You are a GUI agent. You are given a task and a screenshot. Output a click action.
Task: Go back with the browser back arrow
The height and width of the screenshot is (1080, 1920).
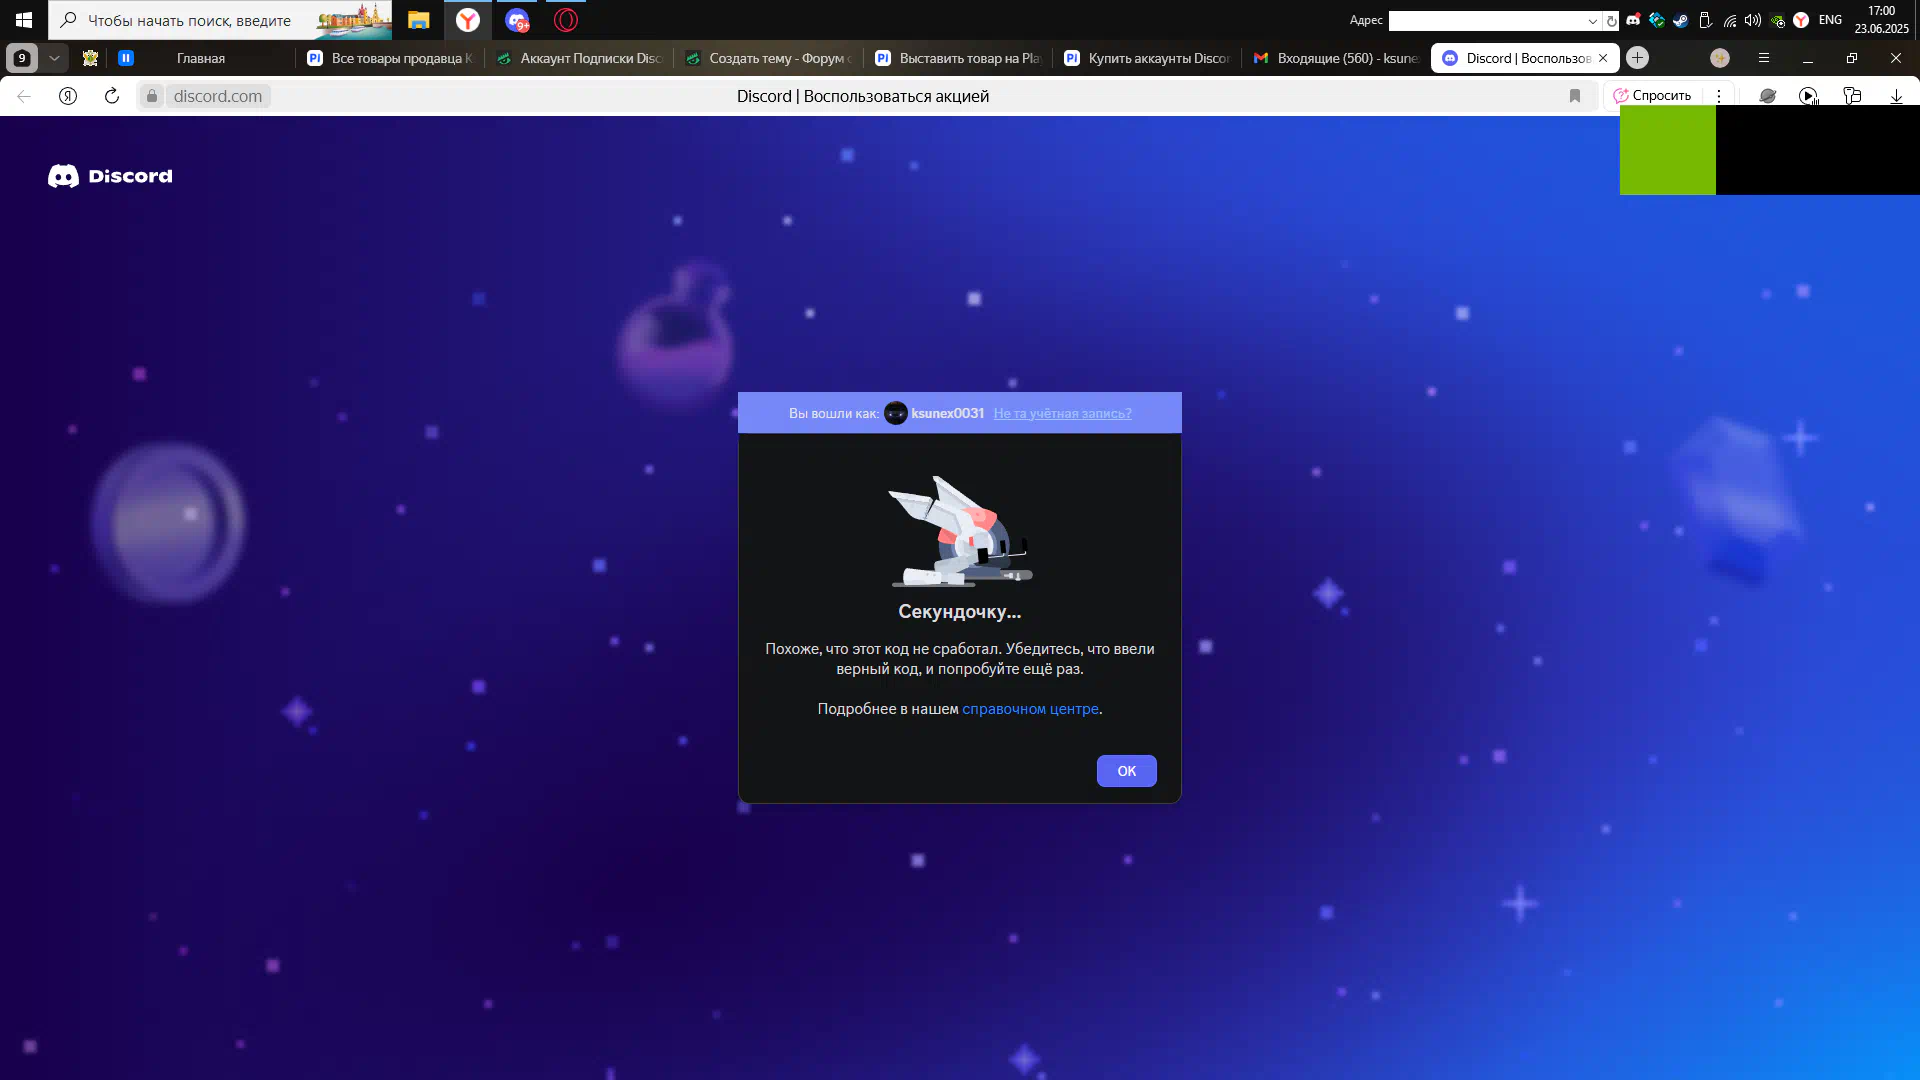[24, 96]
